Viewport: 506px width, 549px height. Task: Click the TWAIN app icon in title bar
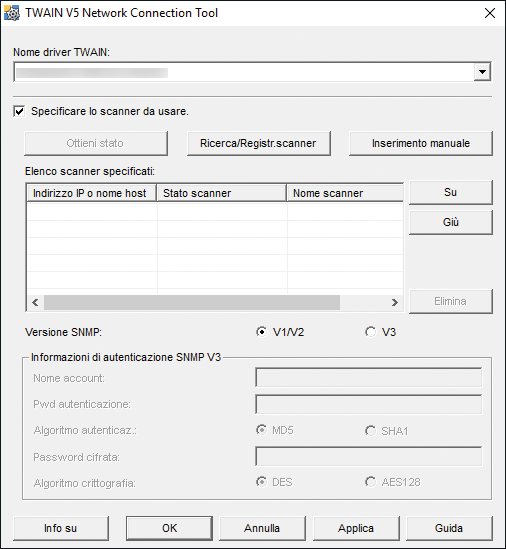[x=12, y=13]
